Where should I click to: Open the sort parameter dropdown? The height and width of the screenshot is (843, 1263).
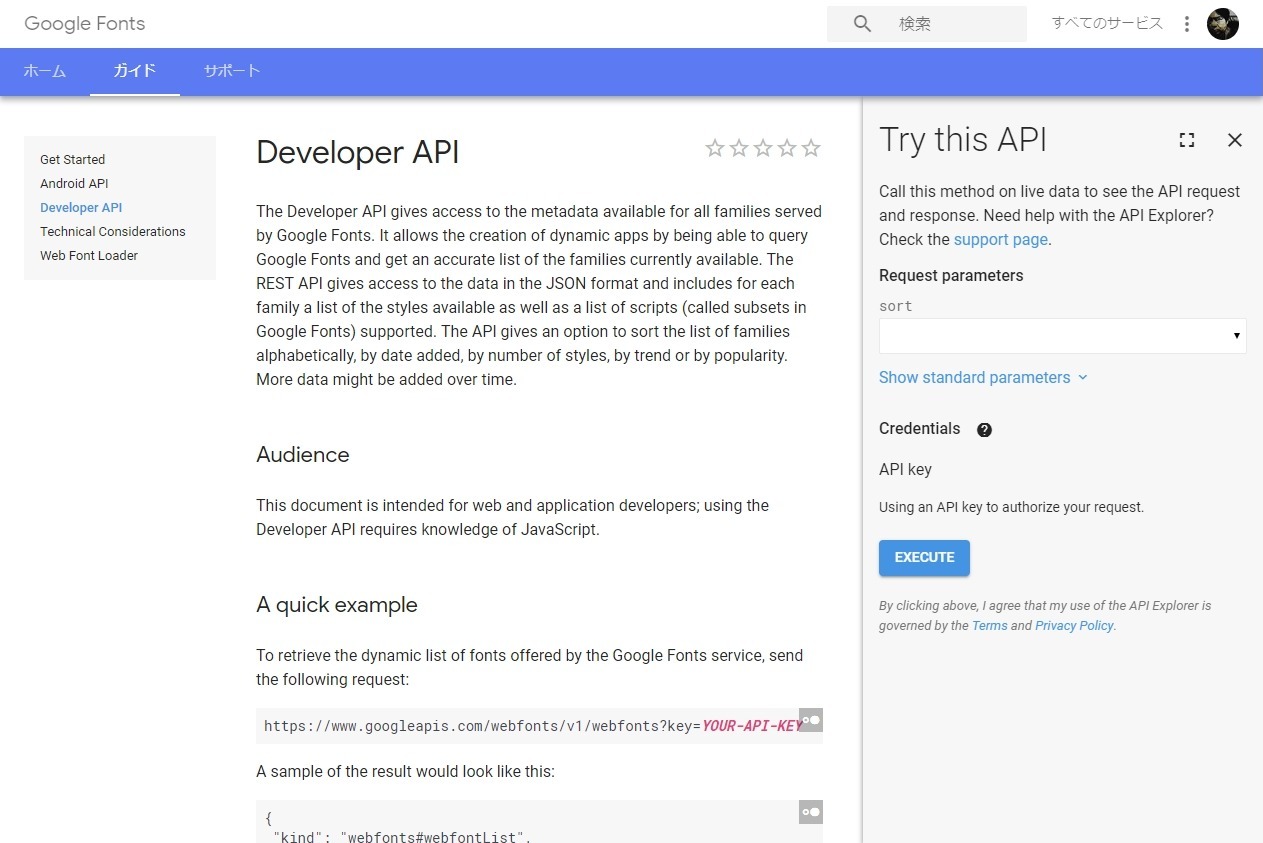(x=1063, y=336)
